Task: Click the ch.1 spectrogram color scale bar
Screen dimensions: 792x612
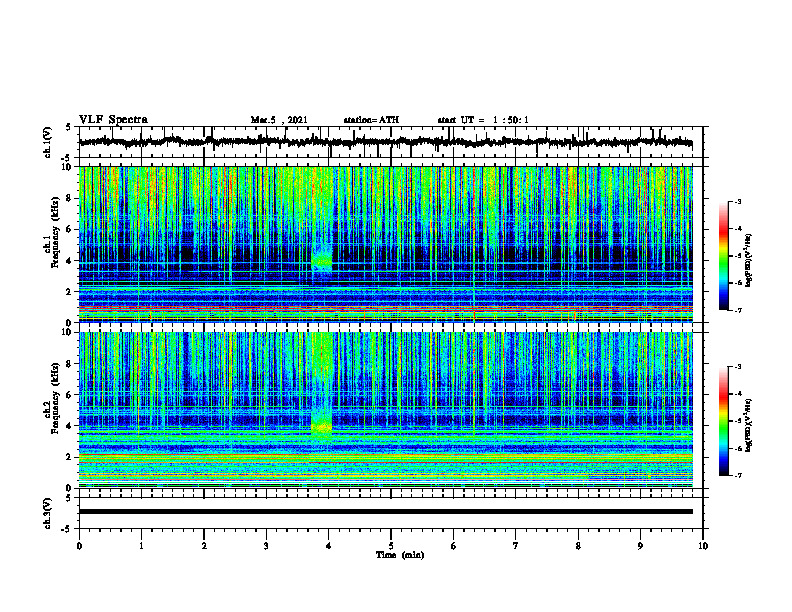Action: pyautogui.click(x=723, y=256)
